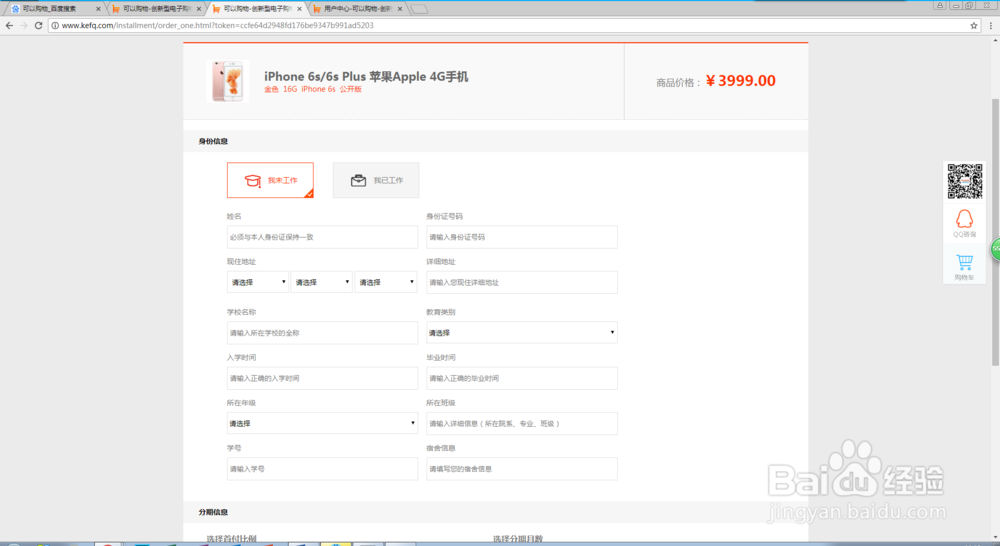
Task: Close the 用户中心 tab
Action: tap(400, 9)
